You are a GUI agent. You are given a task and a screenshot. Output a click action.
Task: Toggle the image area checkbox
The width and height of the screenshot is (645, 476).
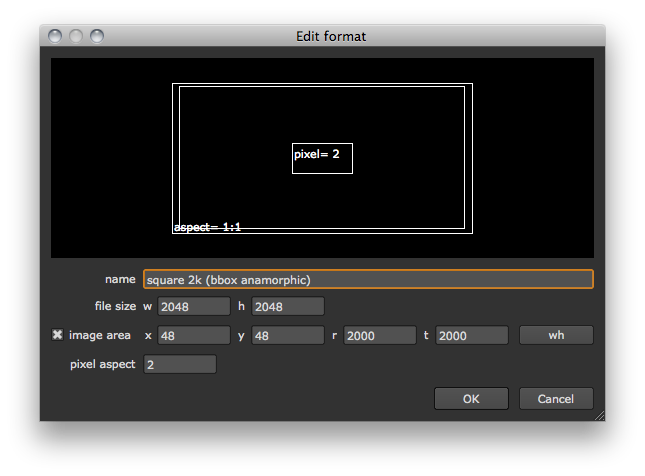click(x=57, y=335)
